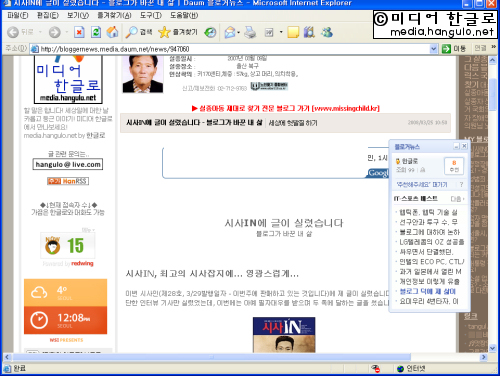This screenshot has height=376, width=500.
Task: Click the blue highlighted 블로그 덕에 제 삶이 link
Action: [428, 291]
